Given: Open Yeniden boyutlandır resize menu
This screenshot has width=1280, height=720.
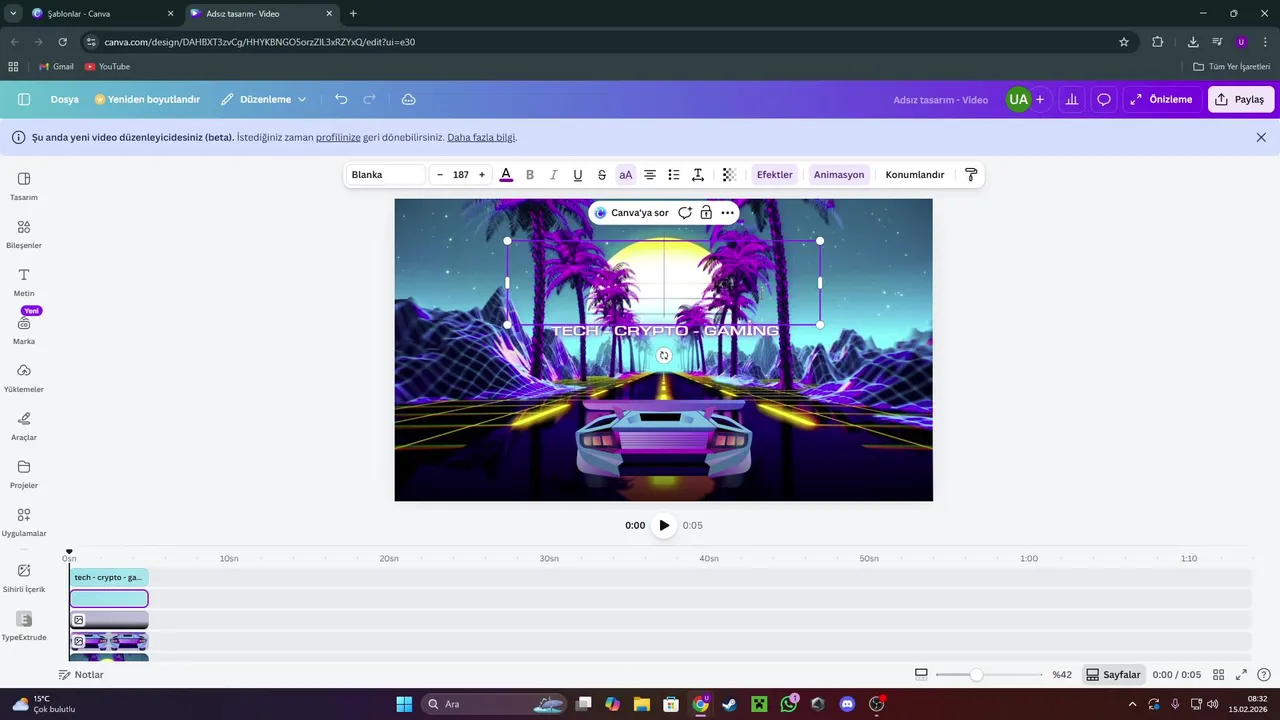Looking at the screenshot, I should pos(148,99).
